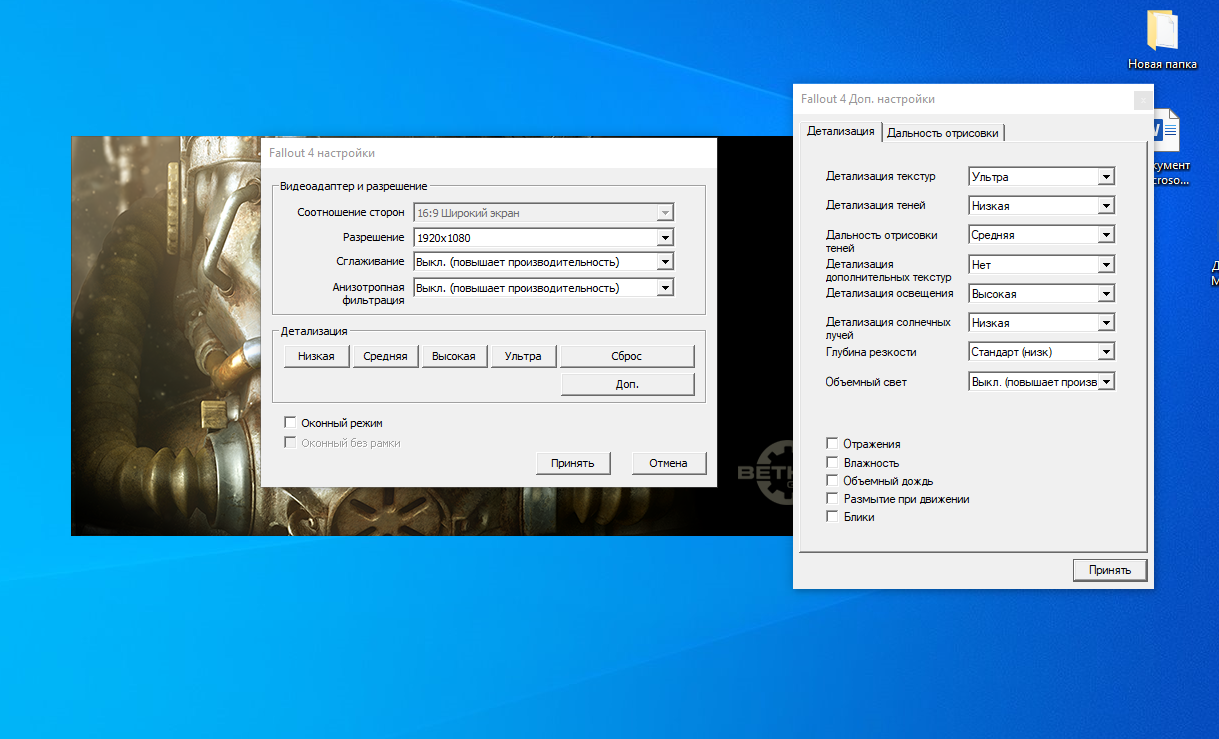Expand the Глубина резкости dropdown
The width and height of the screenshot is (1219, 739).
coord(1105,352)
